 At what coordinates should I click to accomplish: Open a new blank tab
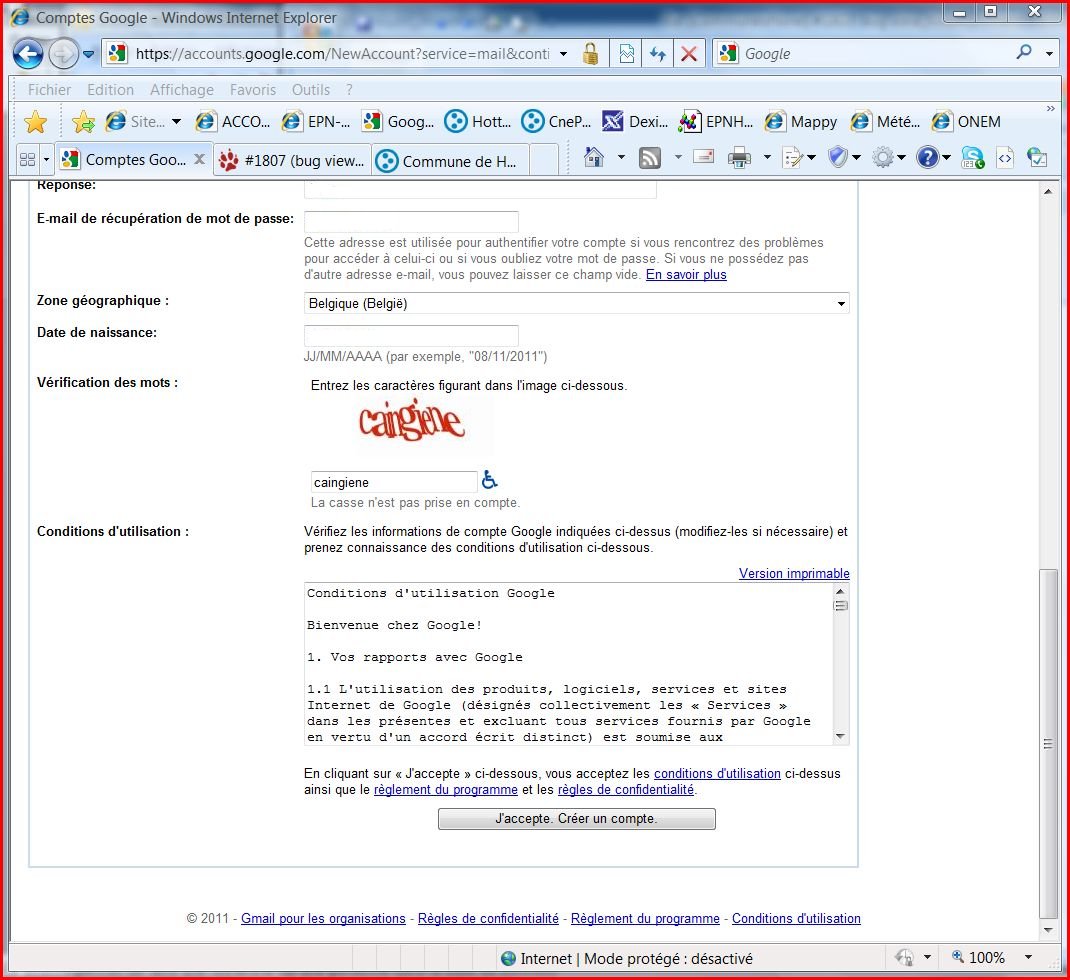click(x=544, y=161)
